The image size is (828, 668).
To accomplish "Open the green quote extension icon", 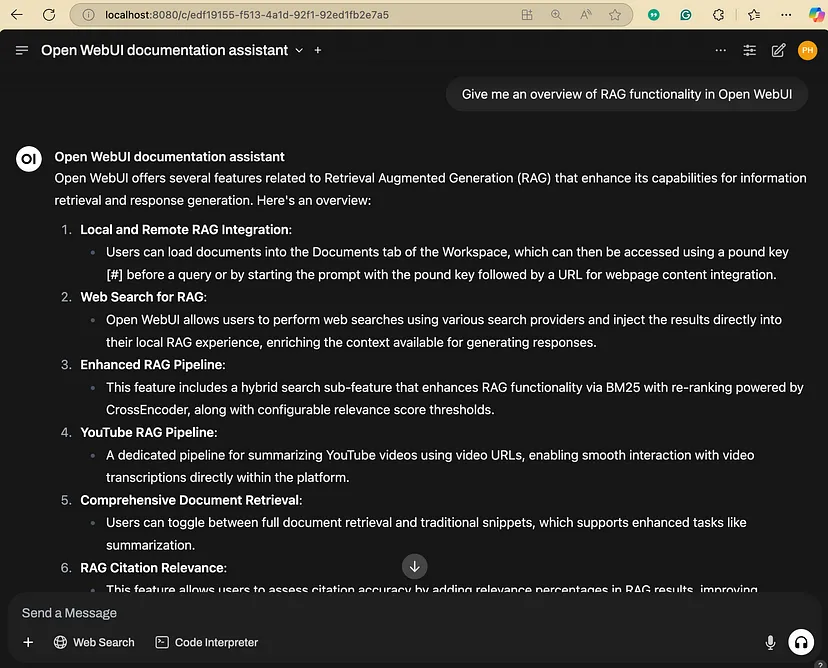I will coord(654,15).
